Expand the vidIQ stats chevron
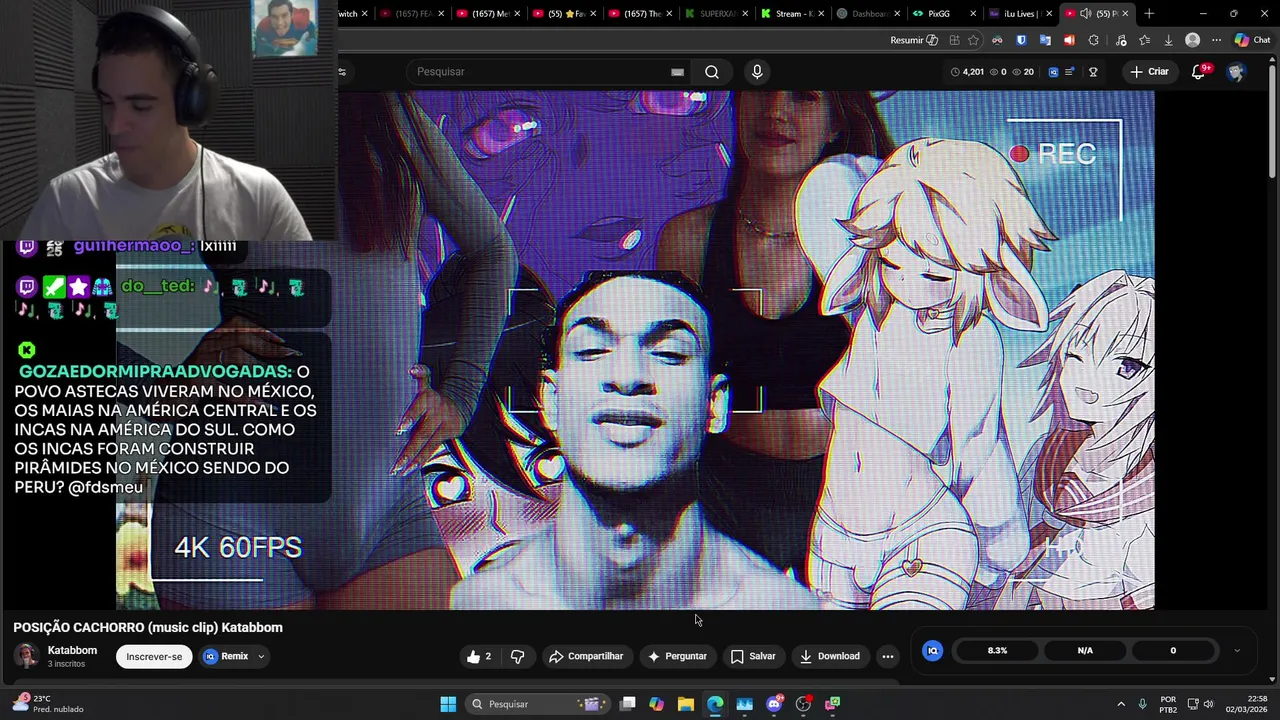This screenshot has width=1280, height=720. (x=1237, y=651)
